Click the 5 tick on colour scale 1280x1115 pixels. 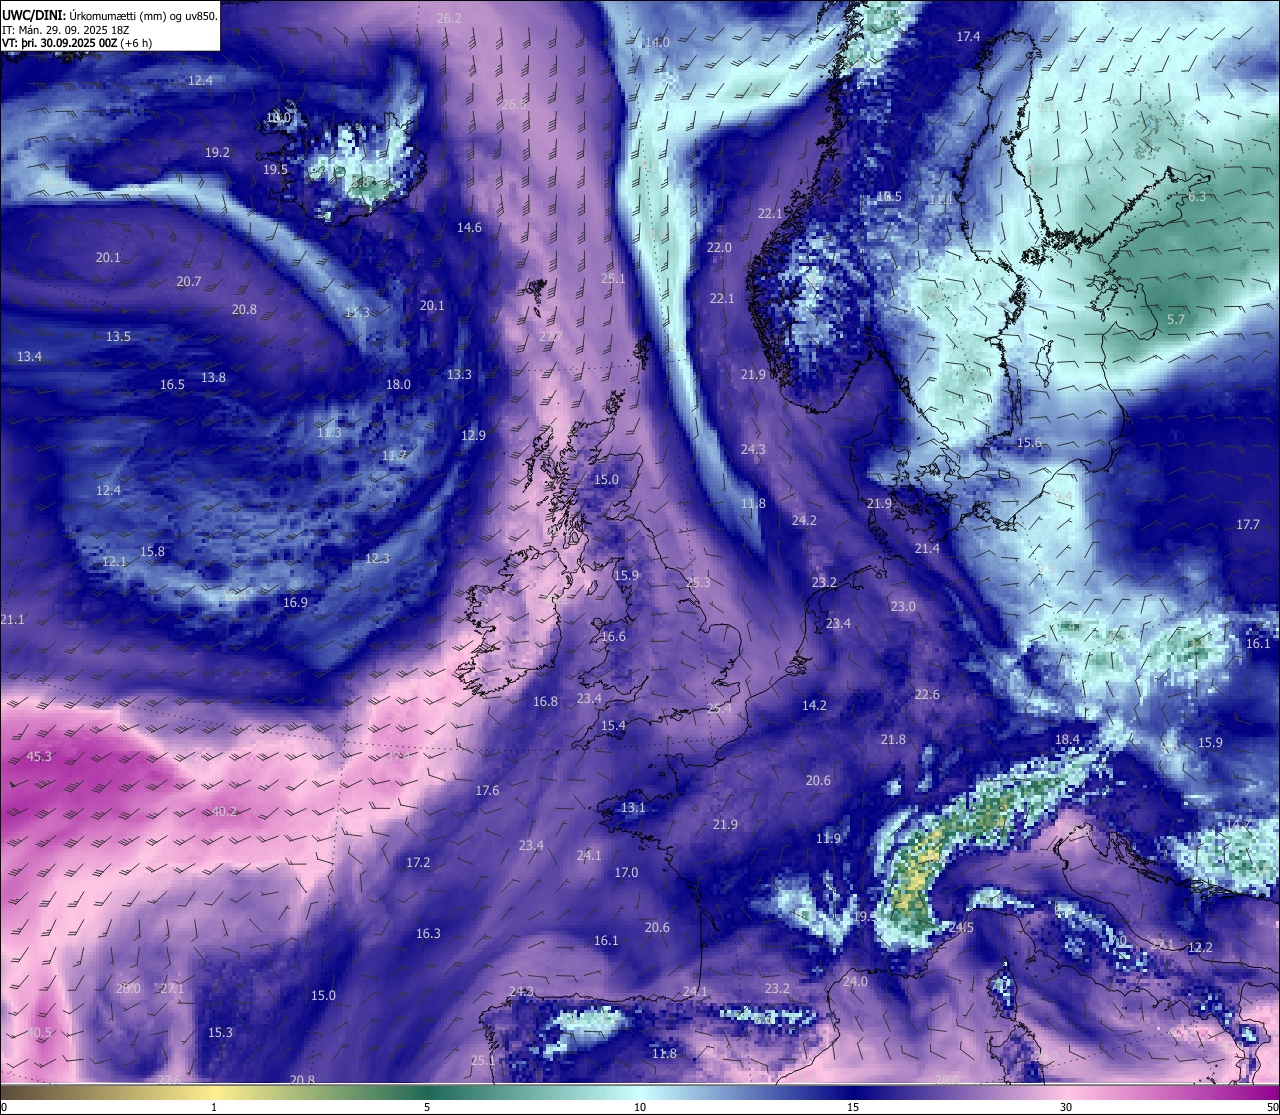pyautogui.click(x=427, y=1107)
